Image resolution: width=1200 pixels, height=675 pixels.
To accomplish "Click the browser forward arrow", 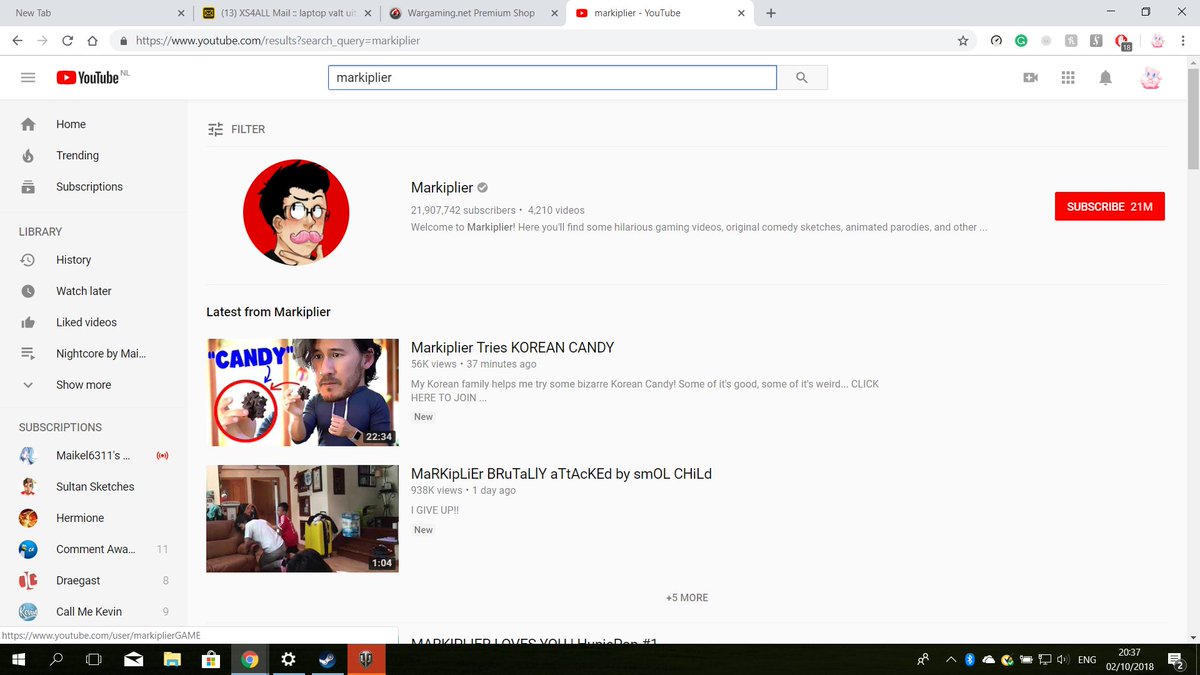I will pos(42,41).
